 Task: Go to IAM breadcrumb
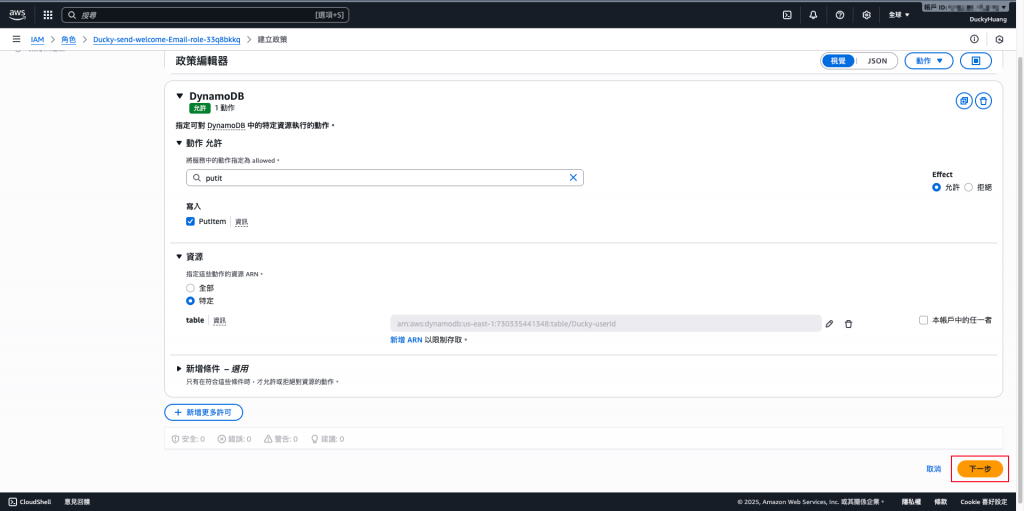(x=37, y=40)
